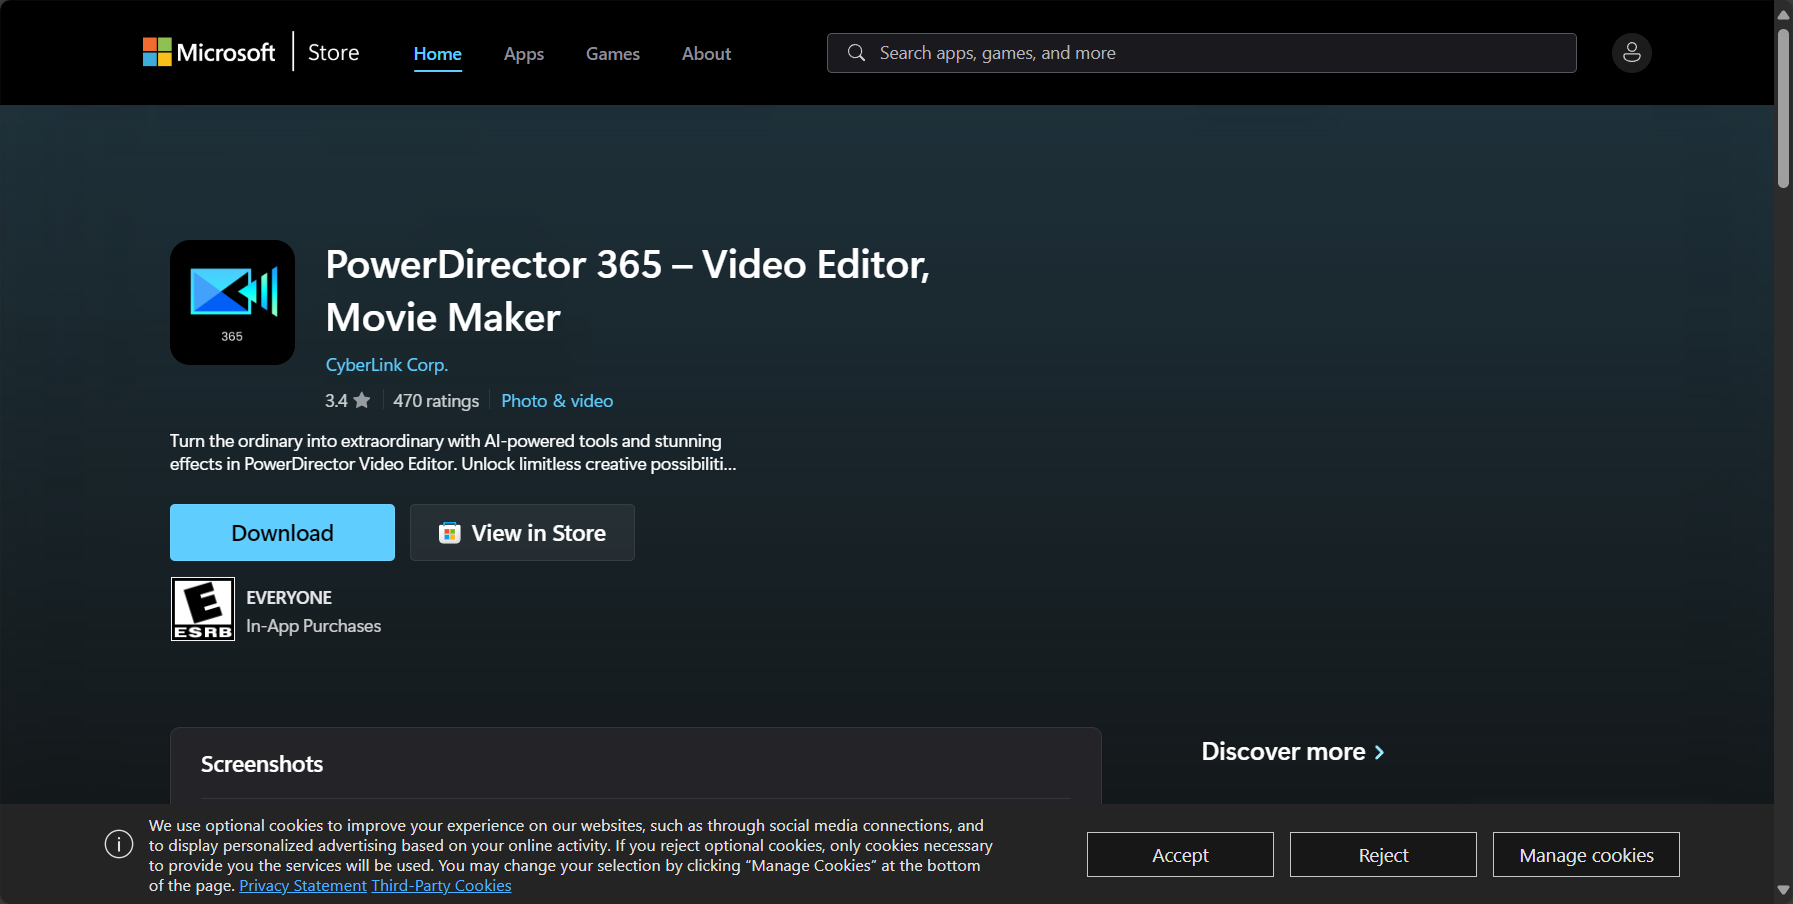The image size is (1793, 904).
Task: Click the truncated app description text
Action: pos(453,452)
